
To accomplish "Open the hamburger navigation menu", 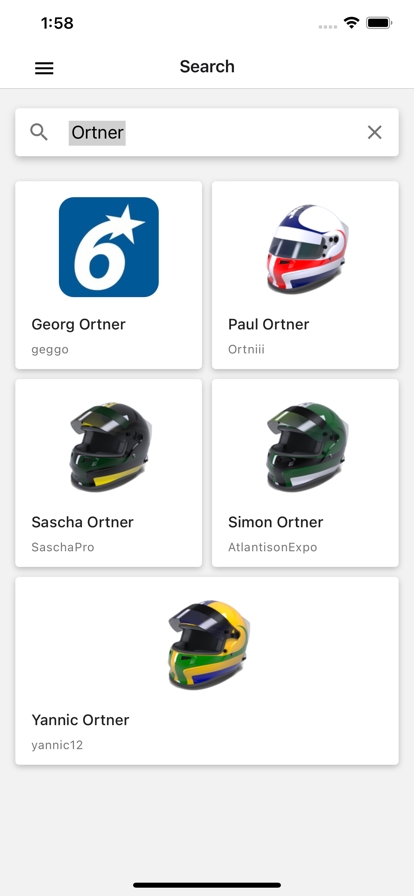I will [x=44, y=68].
